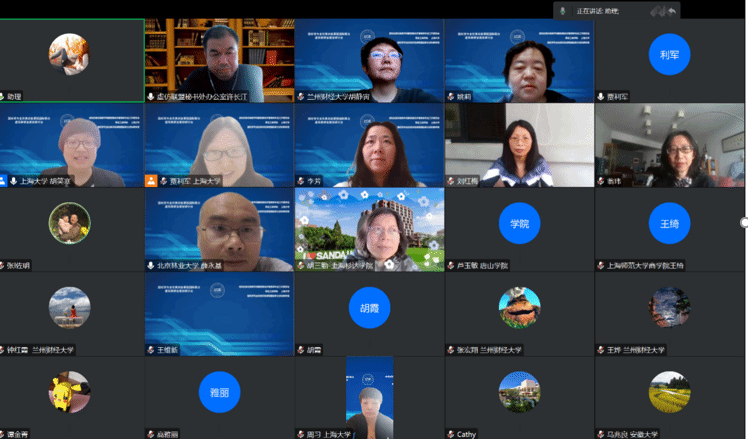Toggle the mic icon beside 贾利军 under 利军 avatar

601,97
